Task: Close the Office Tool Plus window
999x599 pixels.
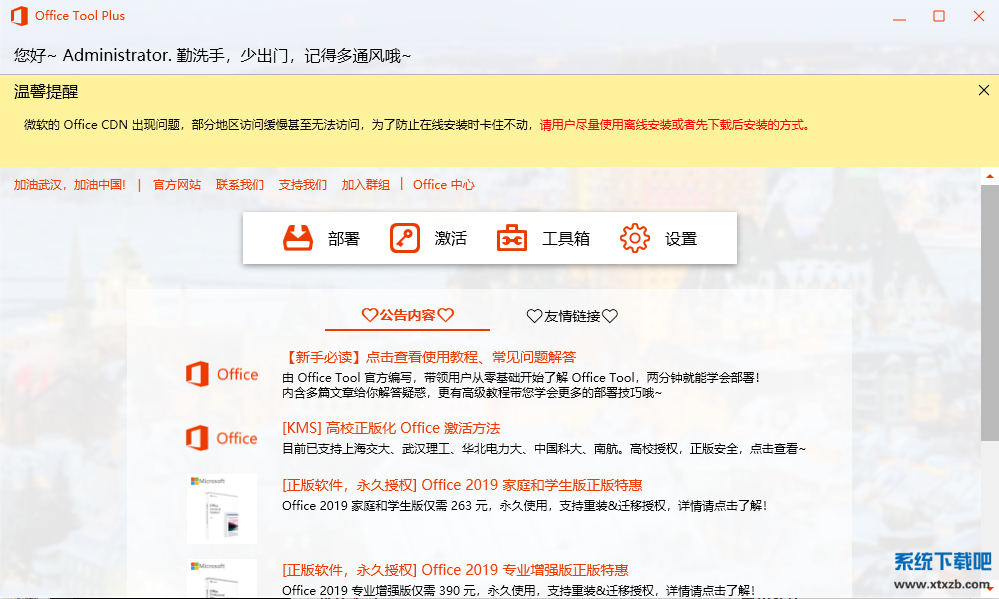Action: click(979, 17)
